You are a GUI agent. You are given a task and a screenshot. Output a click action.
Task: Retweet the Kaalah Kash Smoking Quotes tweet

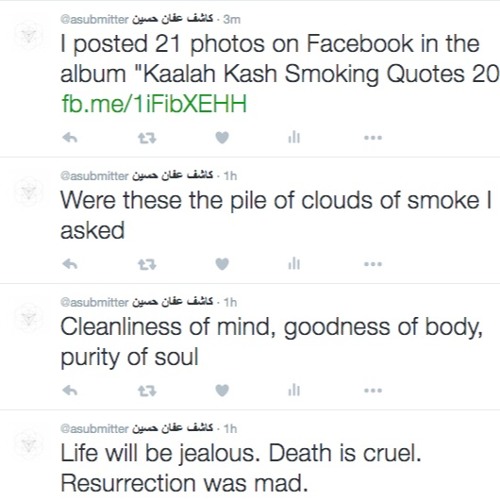147,138
